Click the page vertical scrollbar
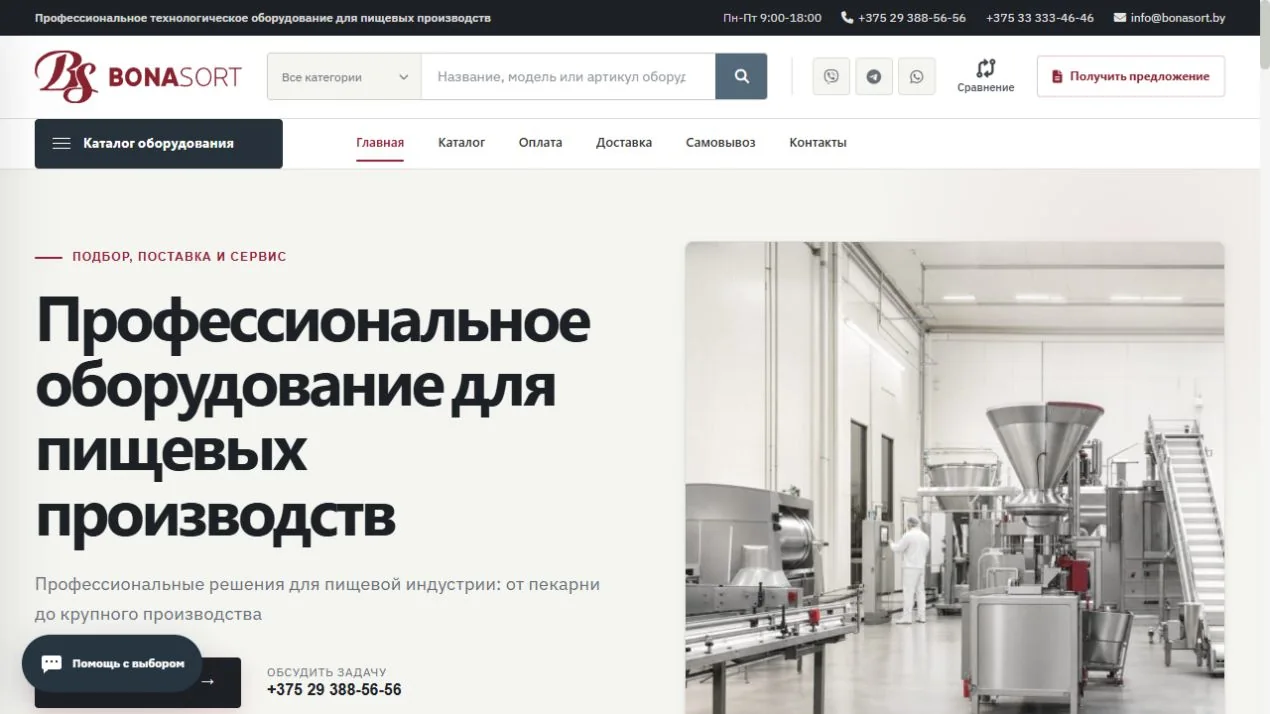 pyautogui.click(x=1264, y=357)
